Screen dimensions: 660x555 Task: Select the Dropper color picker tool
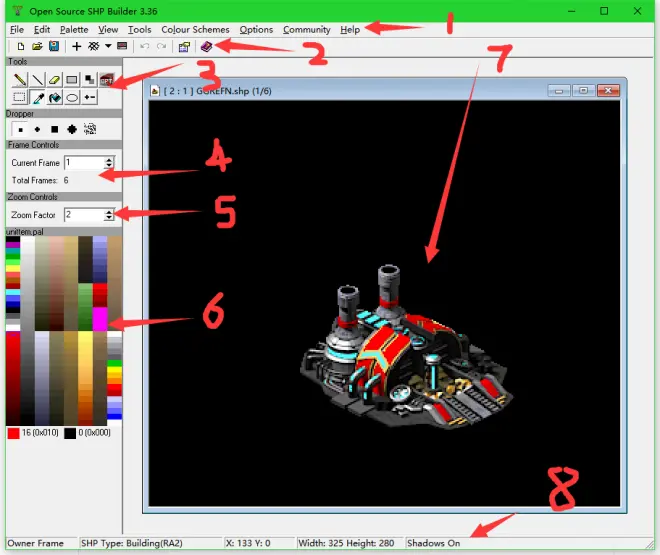tap(37, 98)
